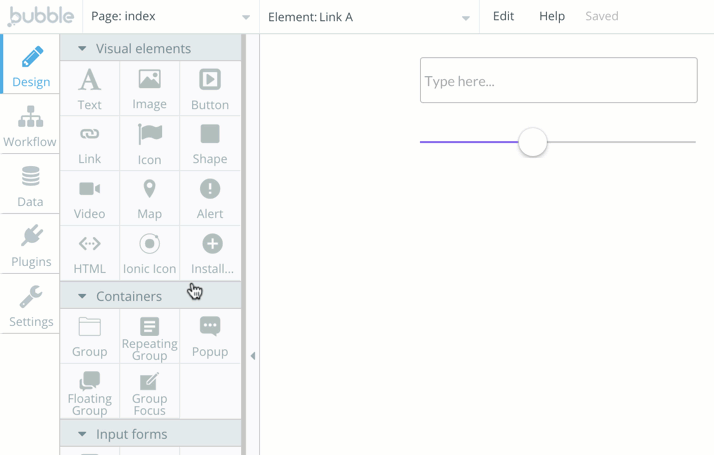Open the Page: index dropdown
This screenshot has width=714, height=455.
tap(171, 16)
